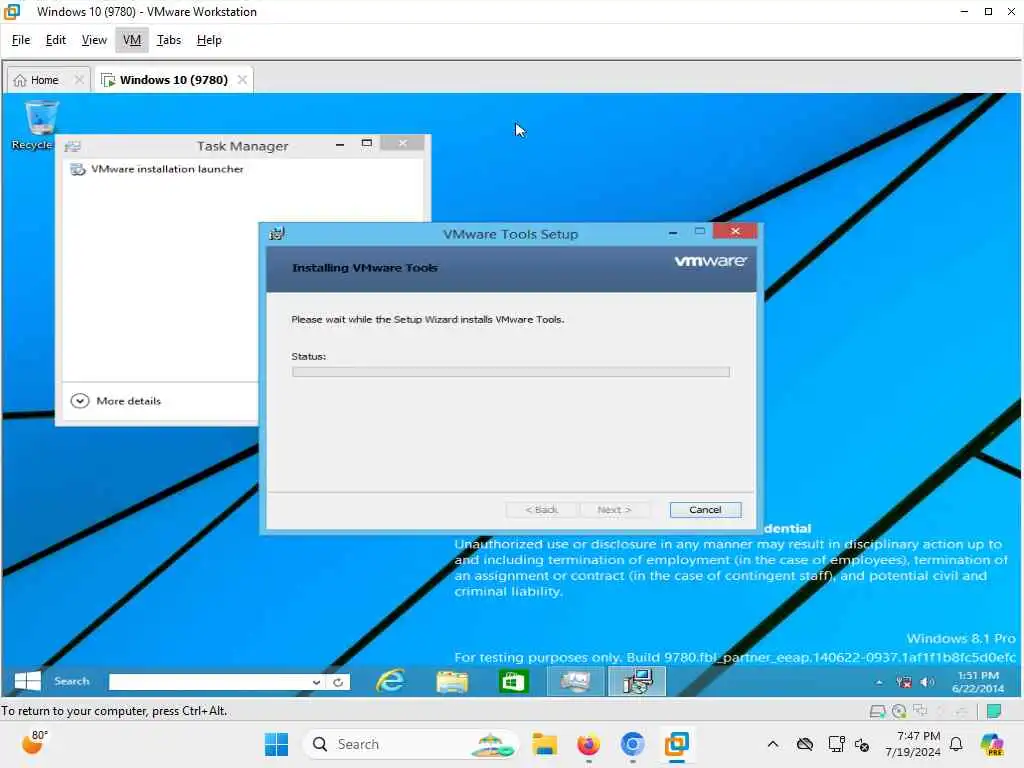Click the CD/DVD drive status bar icon
1024x768 pixels.
pyautogui.click(x=899, y=711)
